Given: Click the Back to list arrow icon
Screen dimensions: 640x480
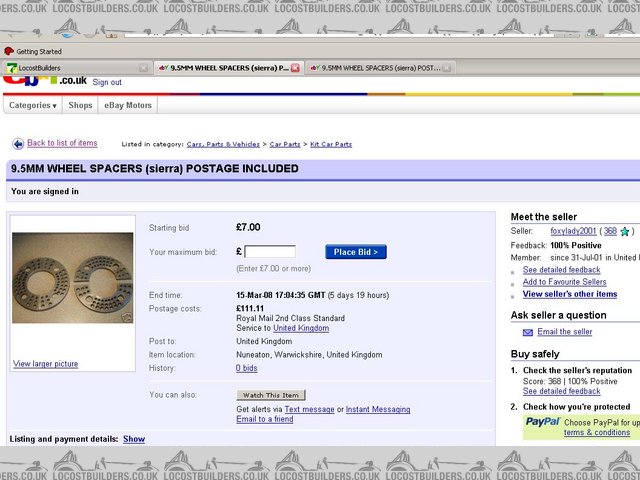Looking at the screenshot, I should tap(18, 144).
